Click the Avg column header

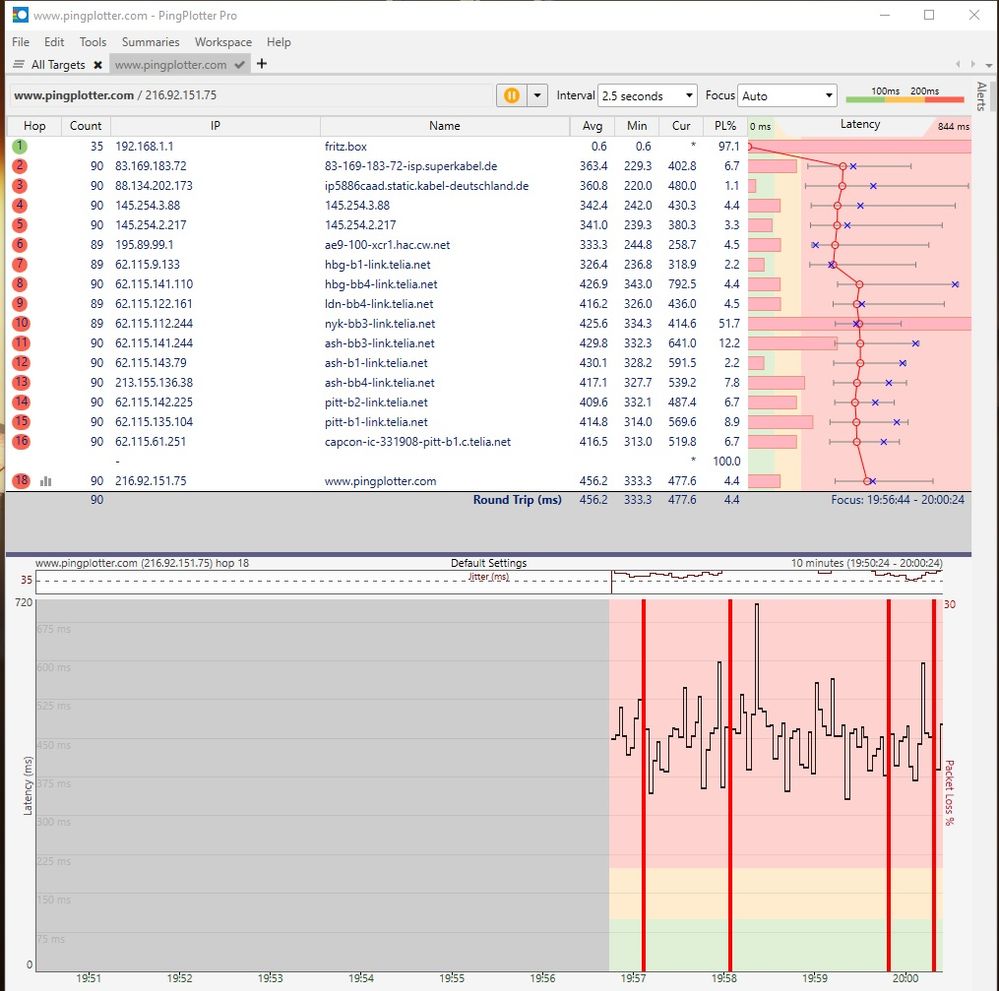(593, 126)
